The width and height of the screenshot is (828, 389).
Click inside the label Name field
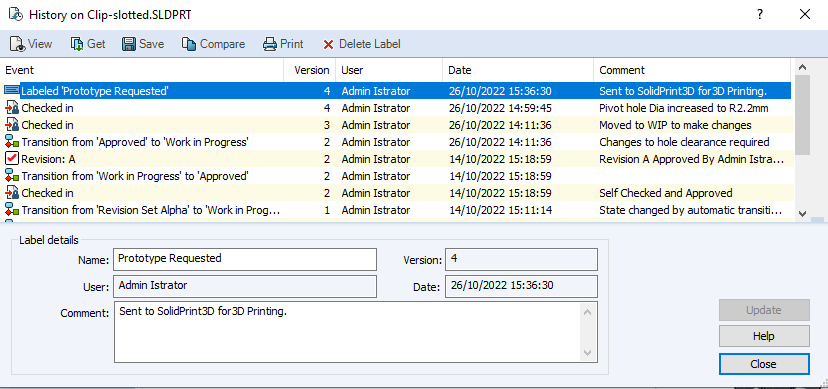pyautogui.click(x=245, y=259)
